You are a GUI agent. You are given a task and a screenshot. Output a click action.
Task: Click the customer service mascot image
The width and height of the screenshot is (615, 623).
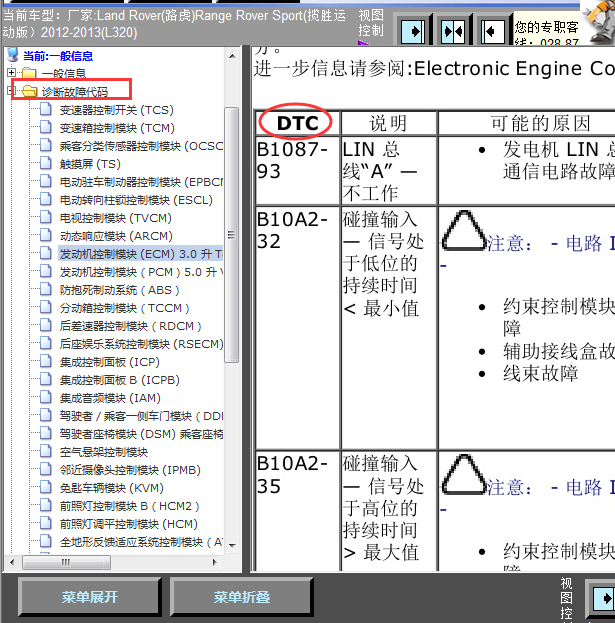(599, 22)
